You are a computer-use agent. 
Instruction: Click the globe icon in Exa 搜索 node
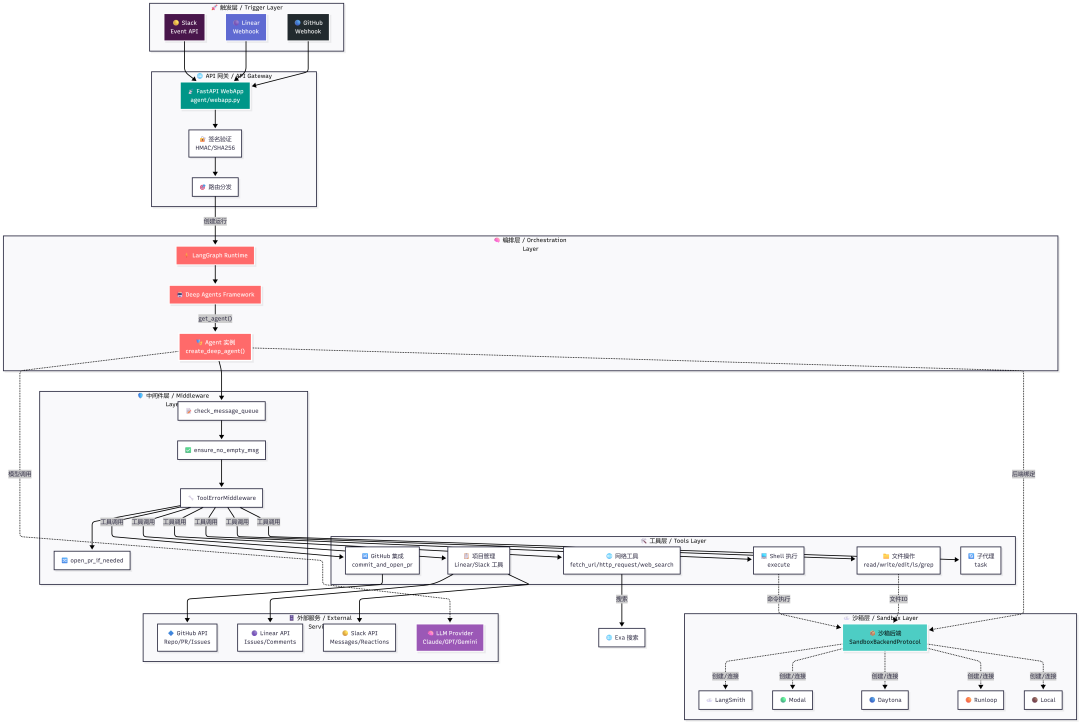tap(609, 638)
